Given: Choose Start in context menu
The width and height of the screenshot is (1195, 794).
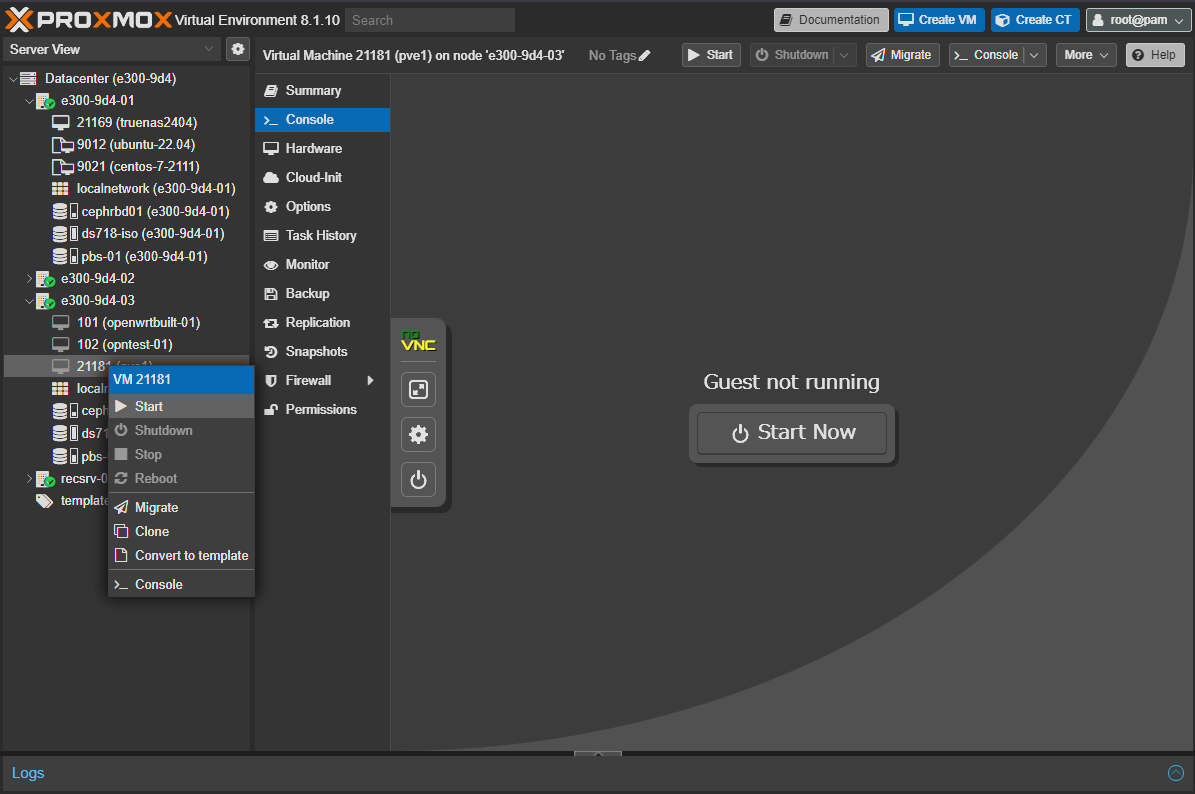Looking at the screenshot, I should tap(181, 407).
